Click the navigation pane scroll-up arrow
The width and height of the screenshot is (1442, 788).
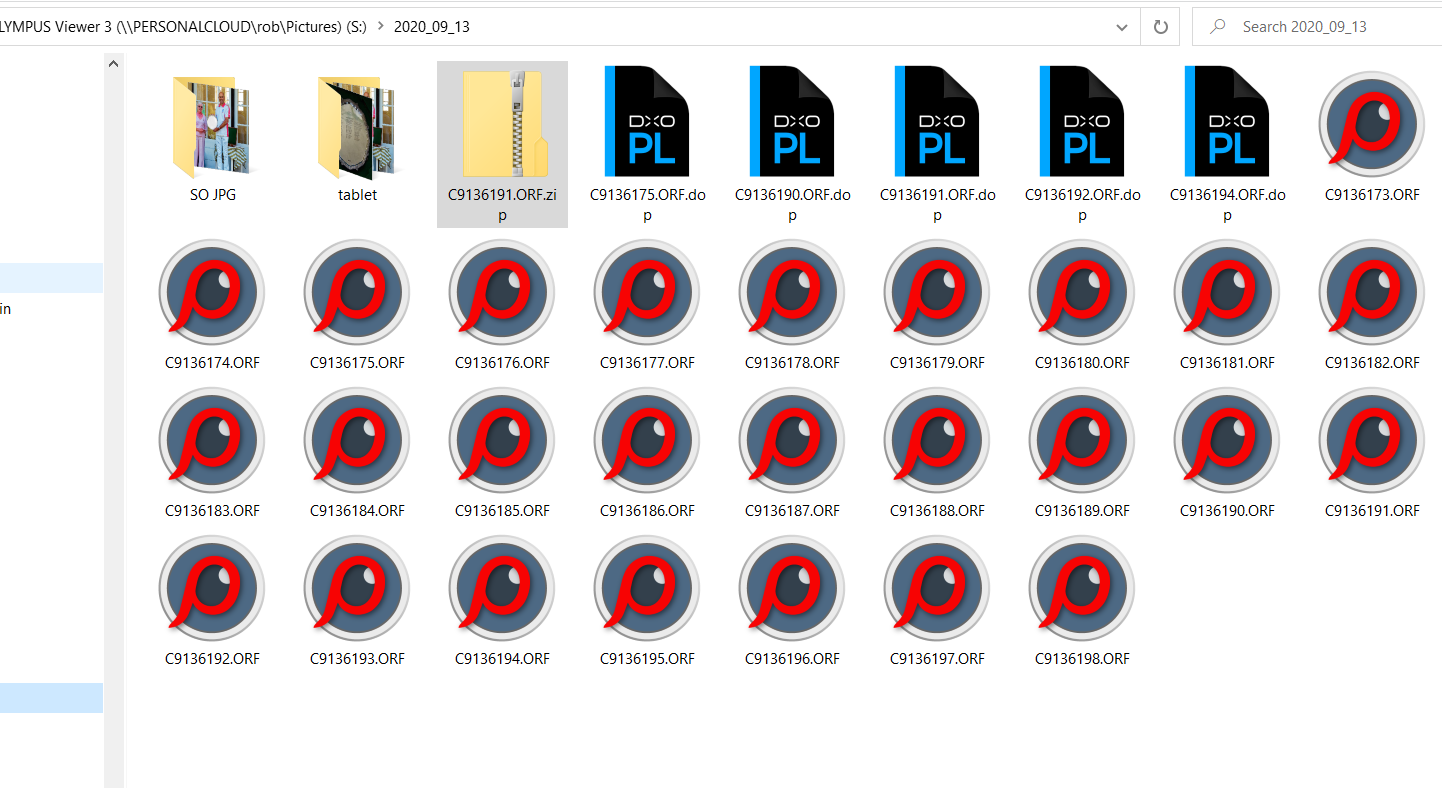[x=113, y=63]
